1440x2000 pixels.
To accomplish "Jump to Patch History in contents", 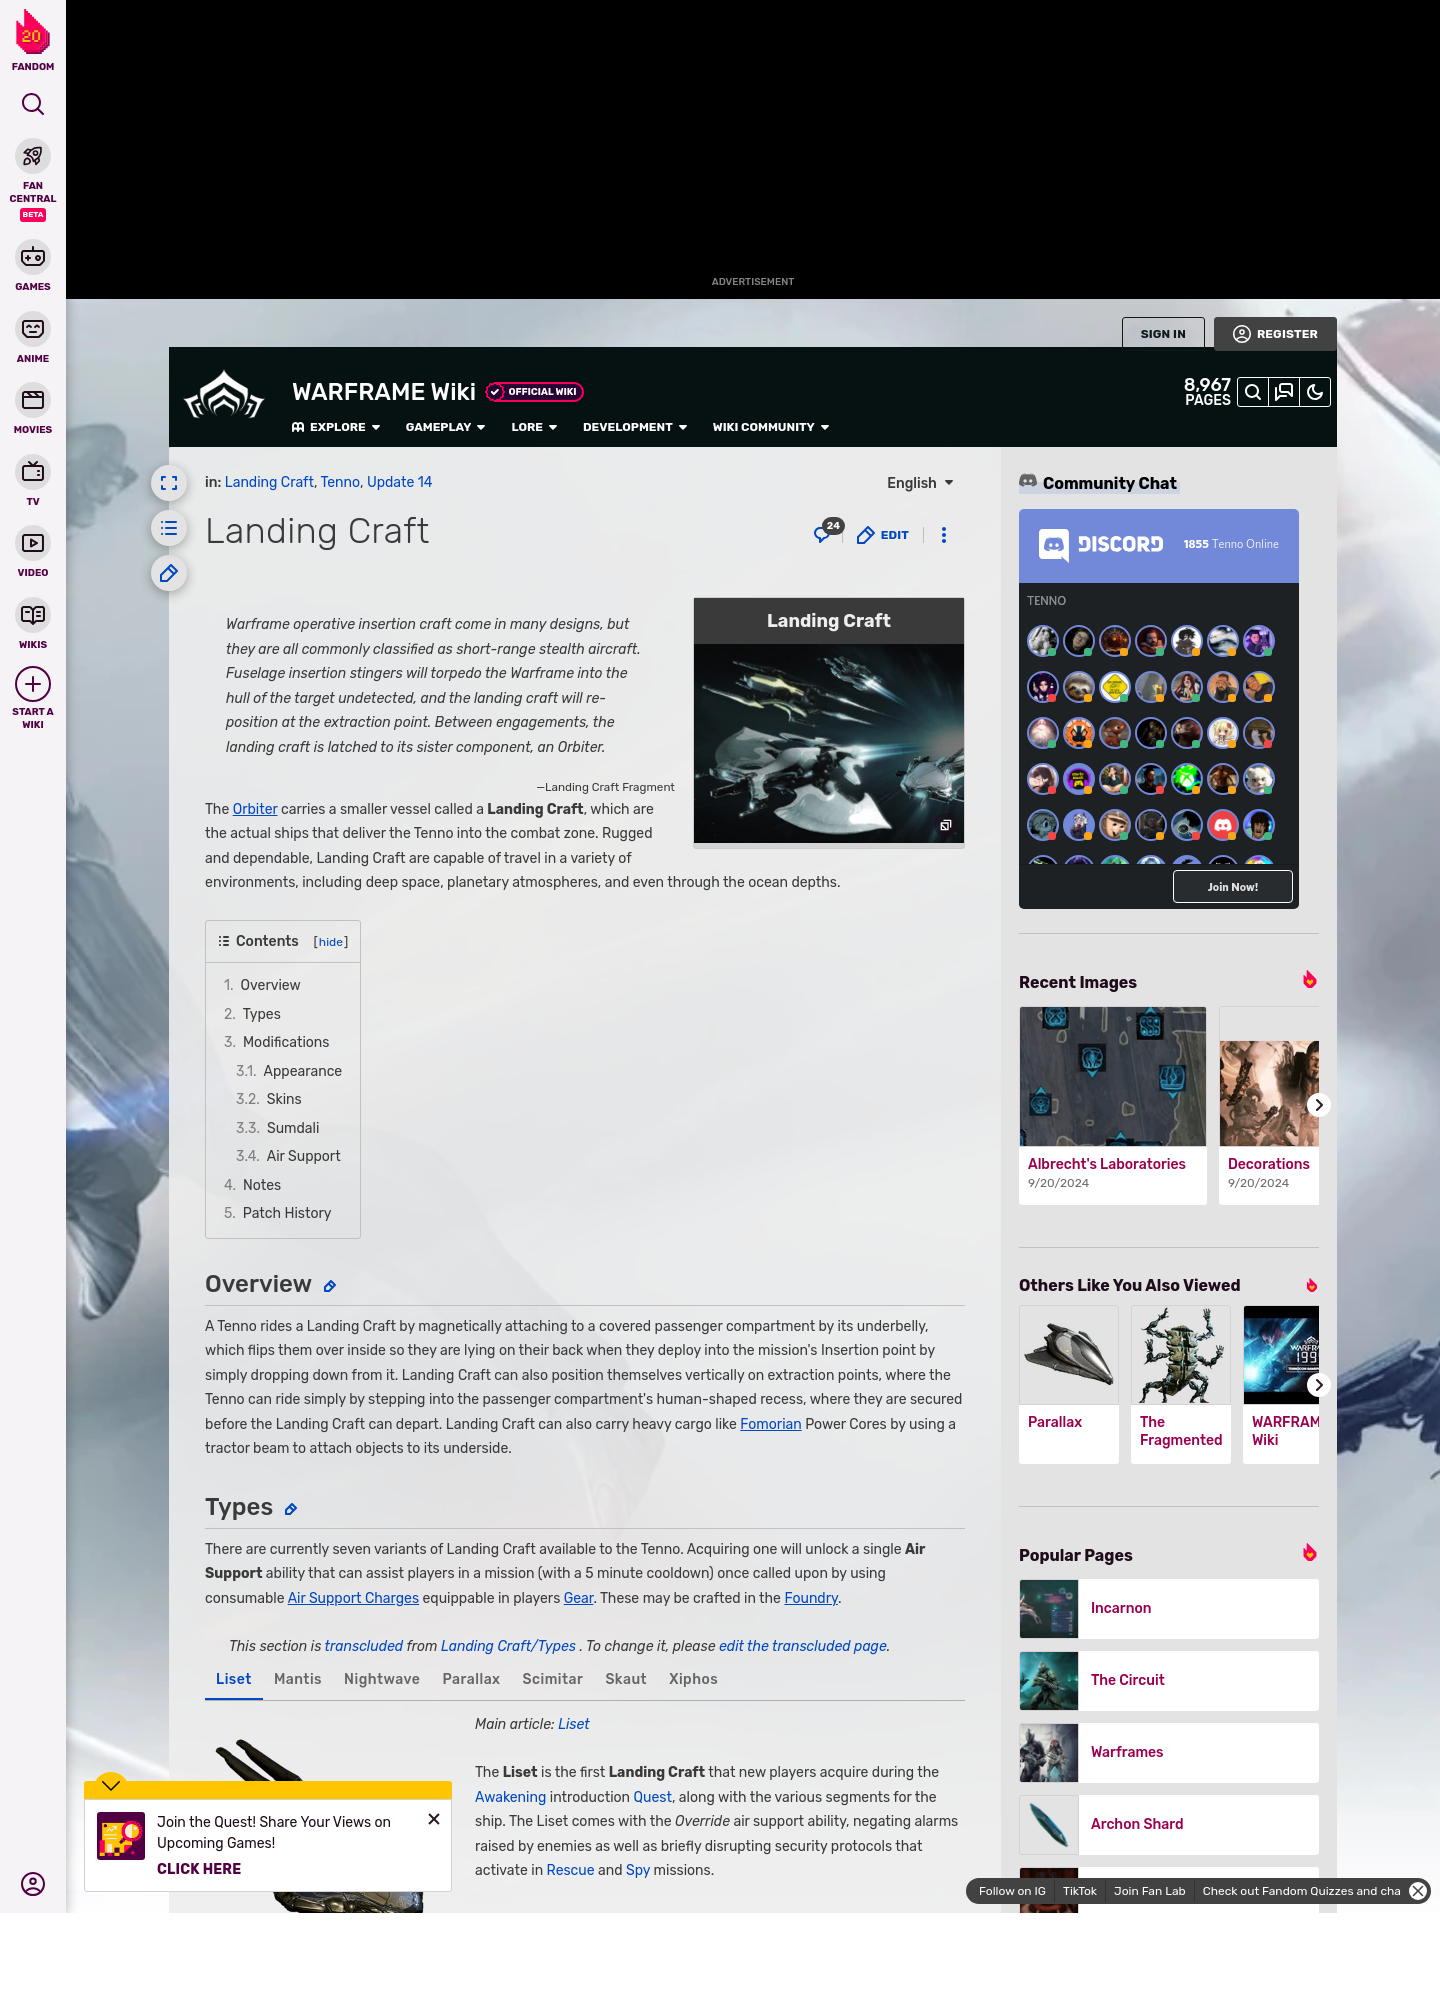I will point(287,1213).
